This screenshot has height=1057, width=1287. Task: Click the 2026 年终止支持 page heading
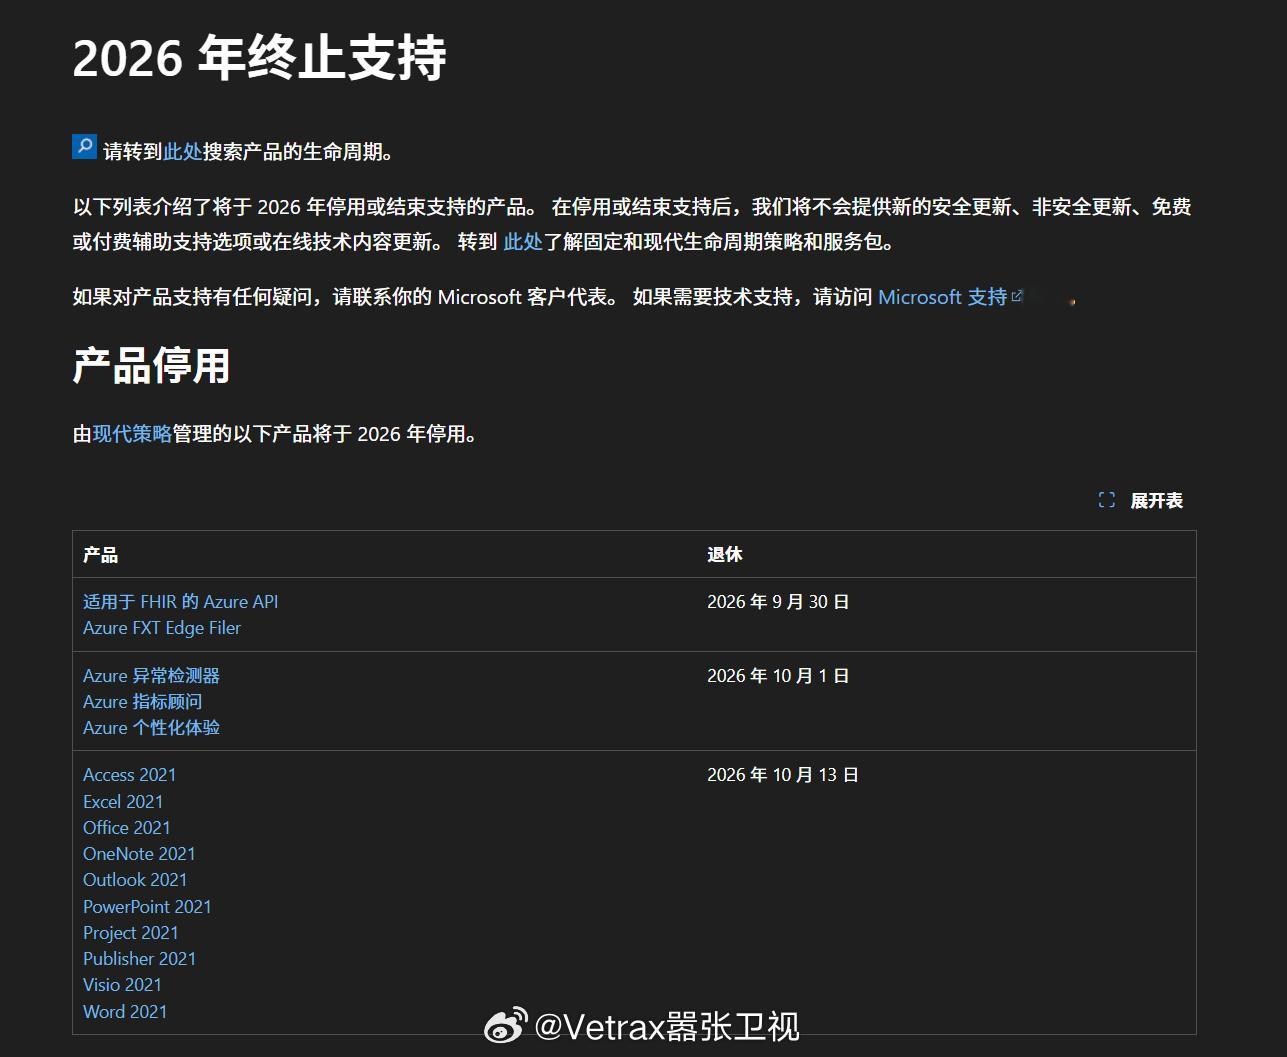pos(259,57)
